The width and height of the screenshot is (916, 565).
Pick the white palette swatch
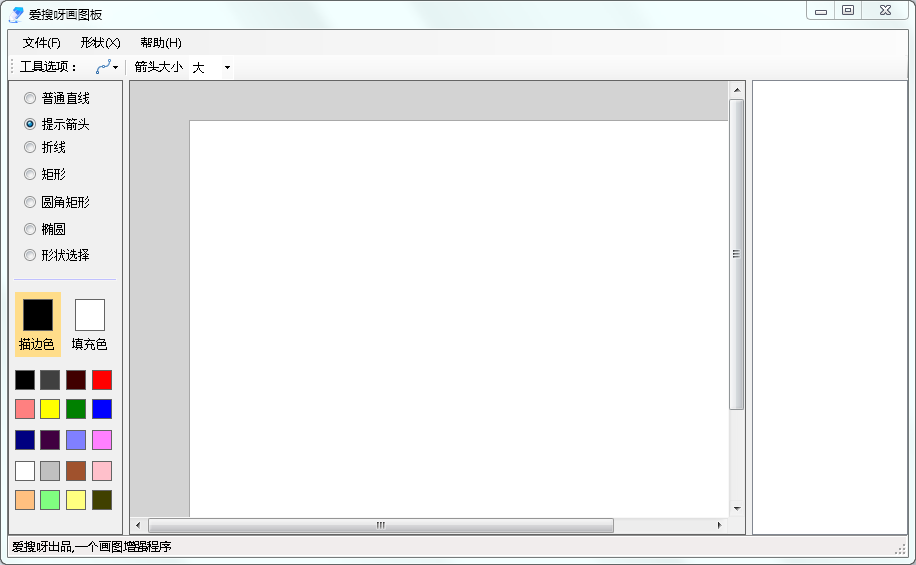(25, 471)
